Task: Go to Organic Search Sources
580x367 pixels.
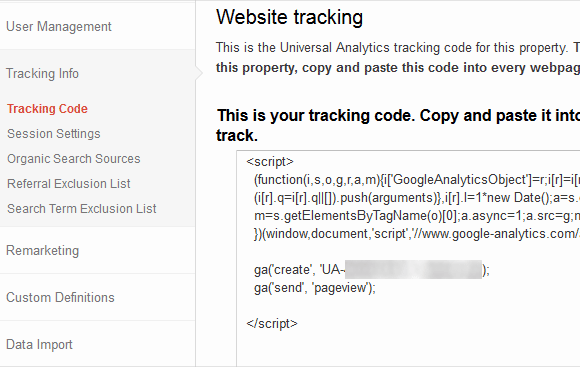Action: [74, 159]
